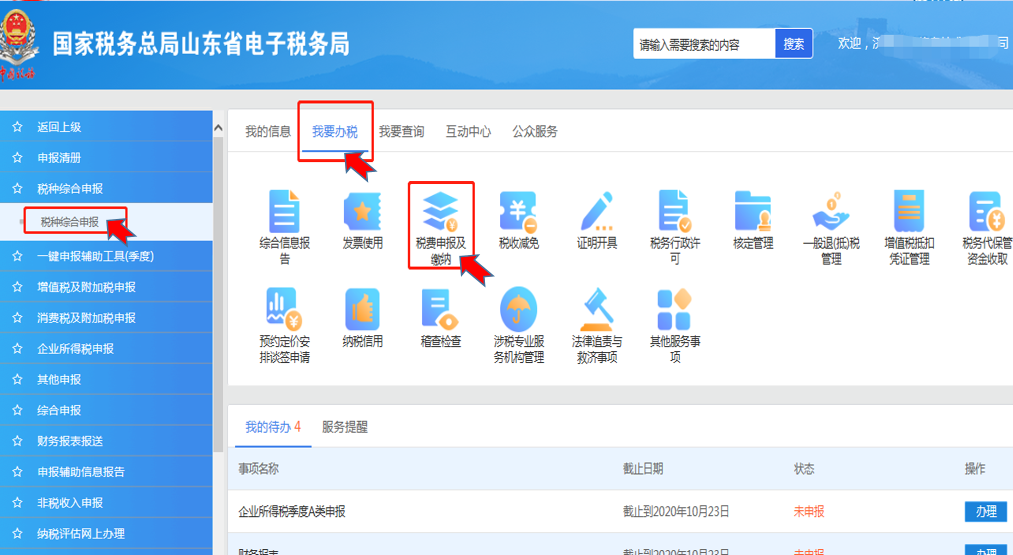The width and height of the screenshot is (1013, 555).
Task: Click the 状态 column header
Action: click(x=804, y=468)
